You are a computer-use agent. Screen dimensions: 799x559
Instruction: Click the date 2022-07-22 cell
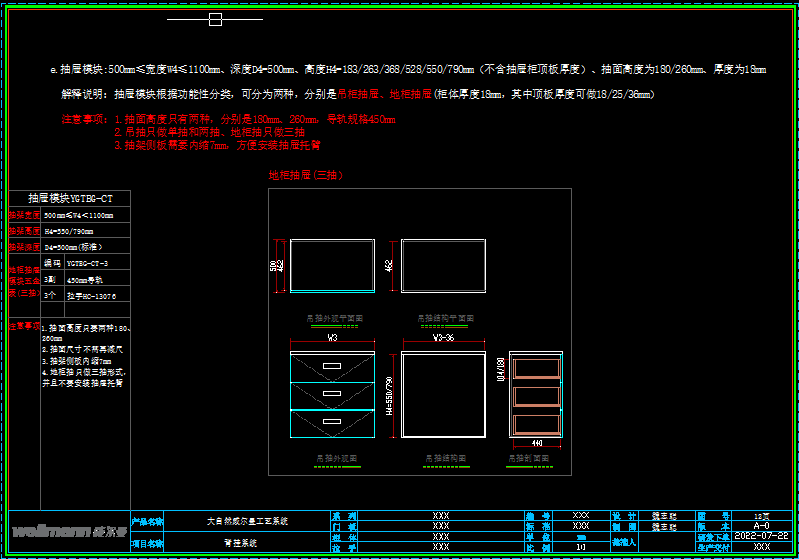coord(761,536)
